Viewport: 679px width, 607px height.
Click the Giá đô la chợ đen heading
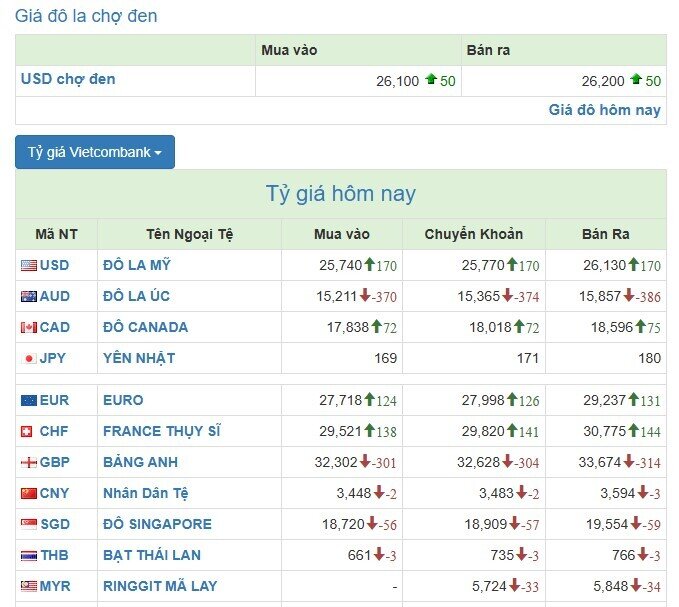click(86, 16)
